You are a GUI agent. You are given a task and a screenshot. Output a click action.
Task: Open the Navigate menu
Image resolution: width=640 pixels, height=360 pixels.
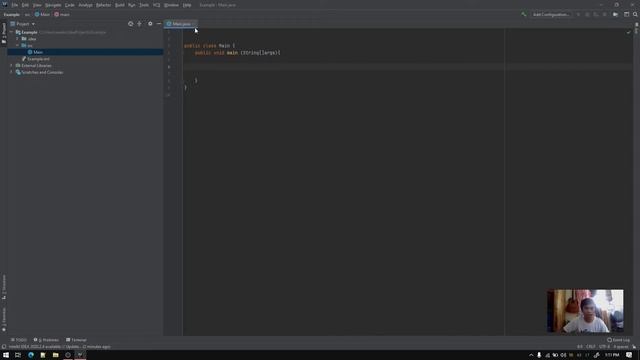pos(53,5)
